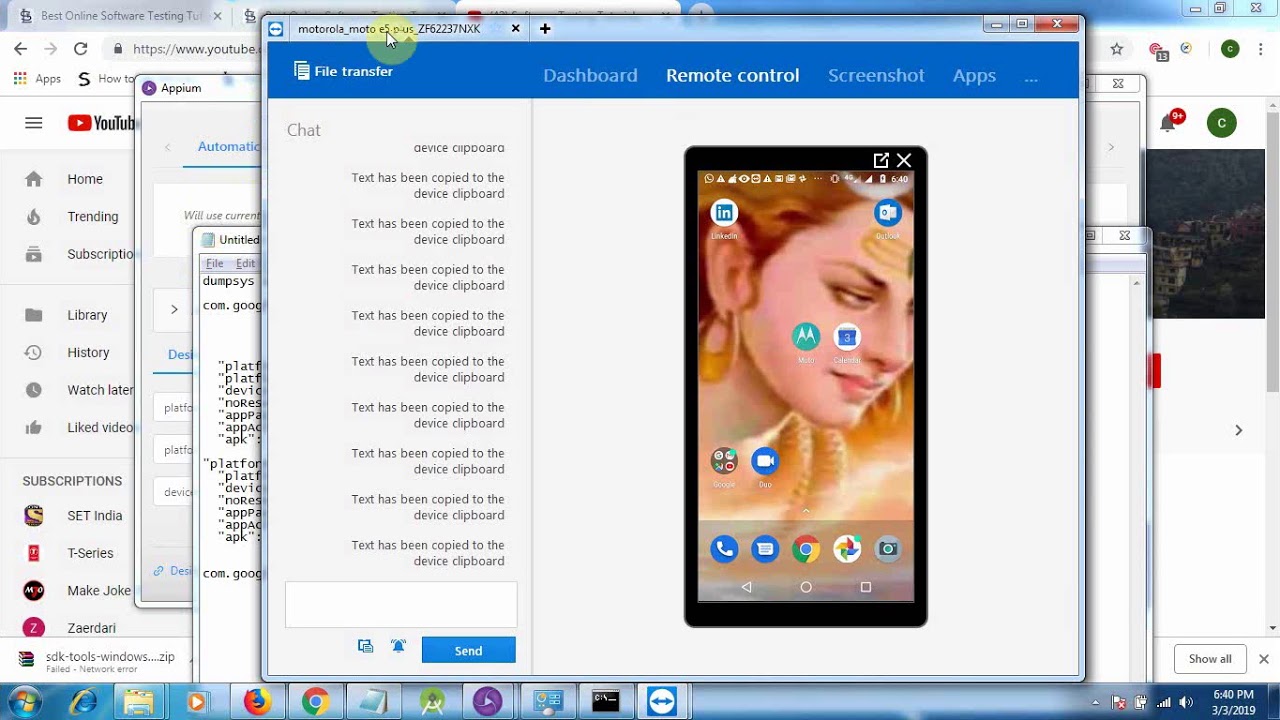
Task: Toggle the YouTube hamburger guide menu
Action: tap(34, 123)
